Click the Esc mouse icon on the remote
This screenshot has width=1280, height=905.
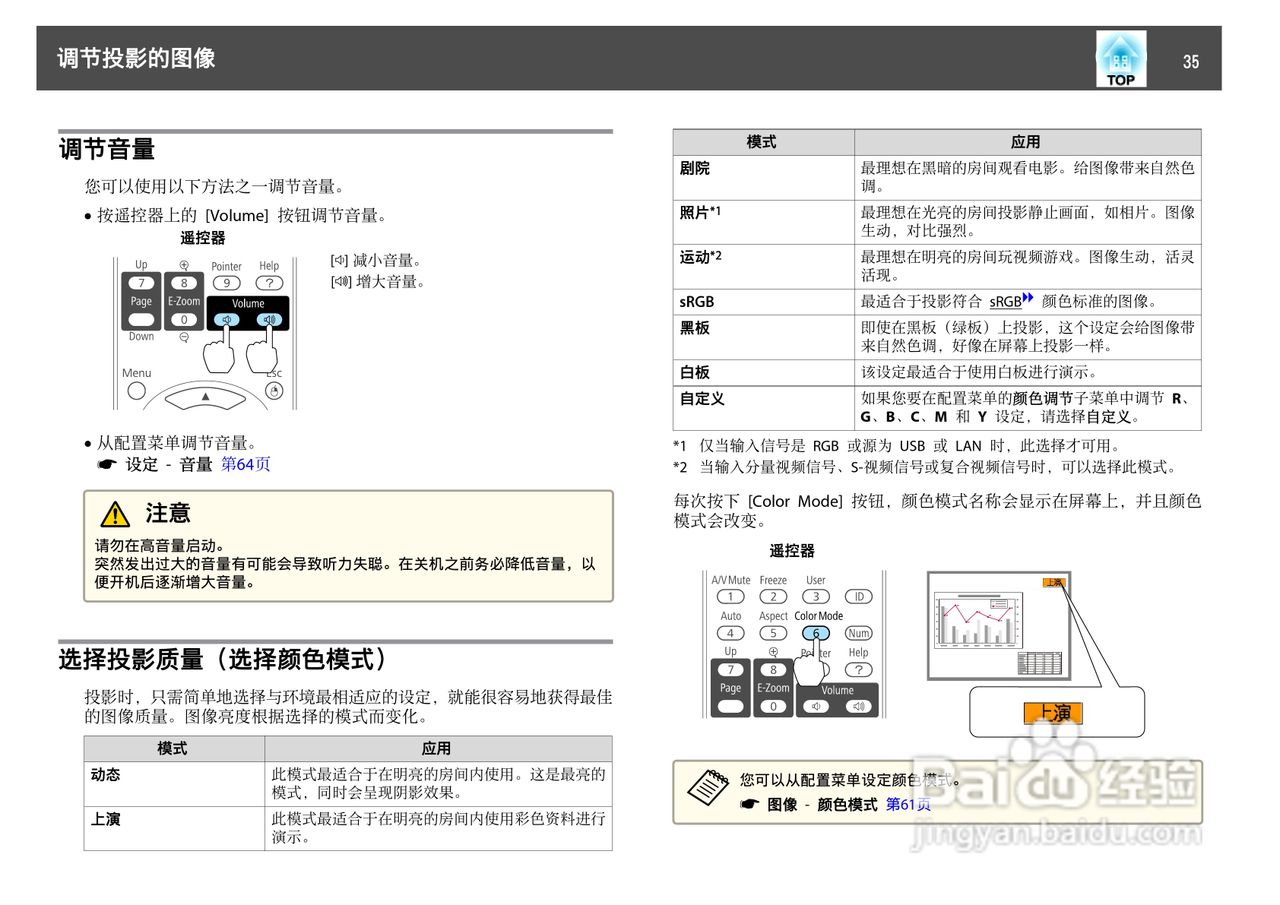pyautogui.click(x=275, y=390)
